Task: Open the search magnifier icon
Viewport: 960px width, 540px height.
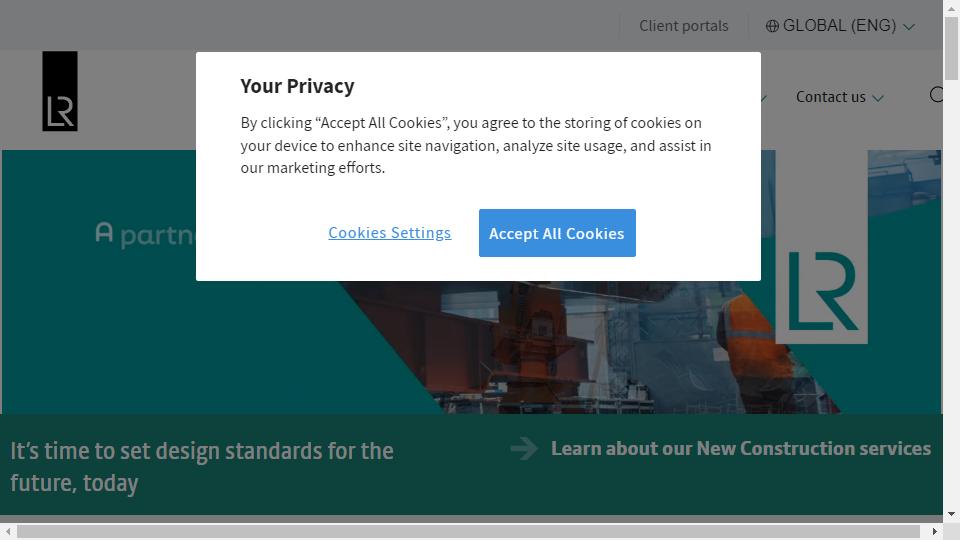Action: [937, 95]
